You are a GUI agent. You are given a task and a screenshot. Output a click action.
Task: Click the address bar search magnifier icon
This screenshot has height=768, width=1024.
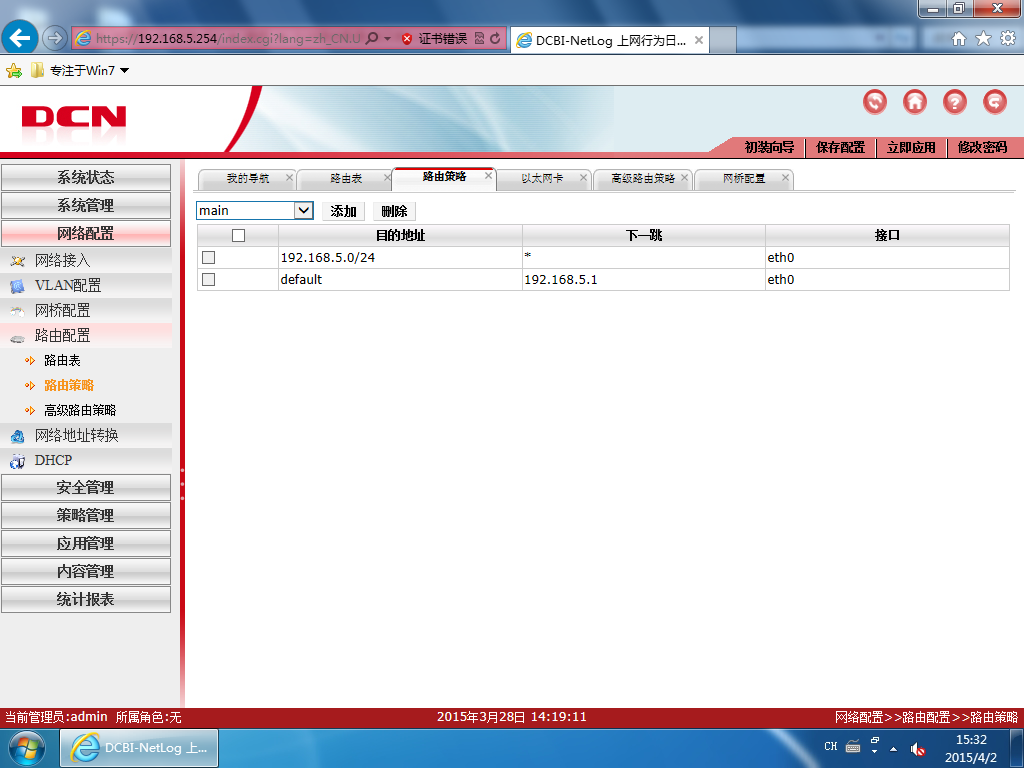(x=372, y=39)
